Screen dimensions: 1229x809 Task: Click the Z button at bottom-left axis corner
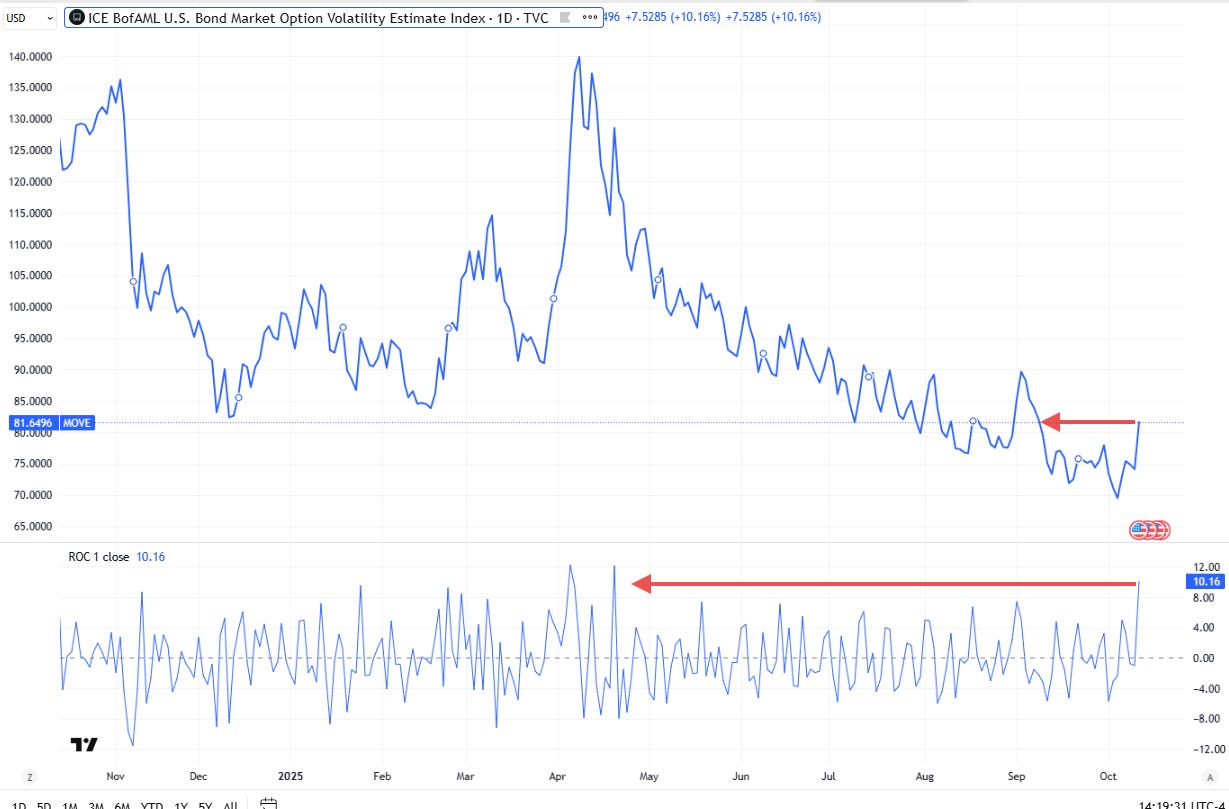pyautogui.click(x=30, y=777)
